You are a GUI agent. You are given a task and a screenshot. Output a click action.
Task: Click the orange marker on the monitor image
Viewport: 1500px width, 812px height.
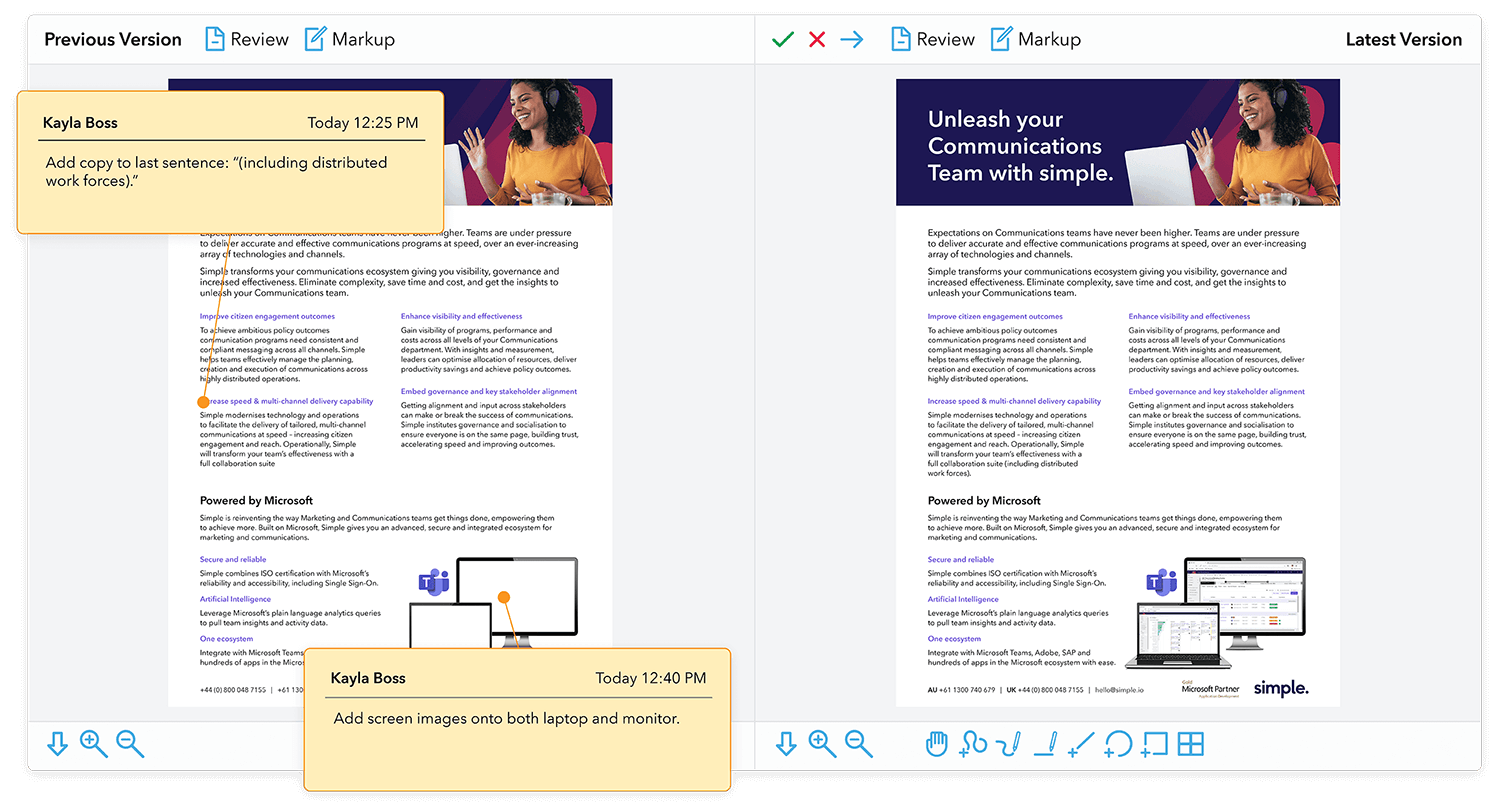pyautogui.click(x=504, y=597)
